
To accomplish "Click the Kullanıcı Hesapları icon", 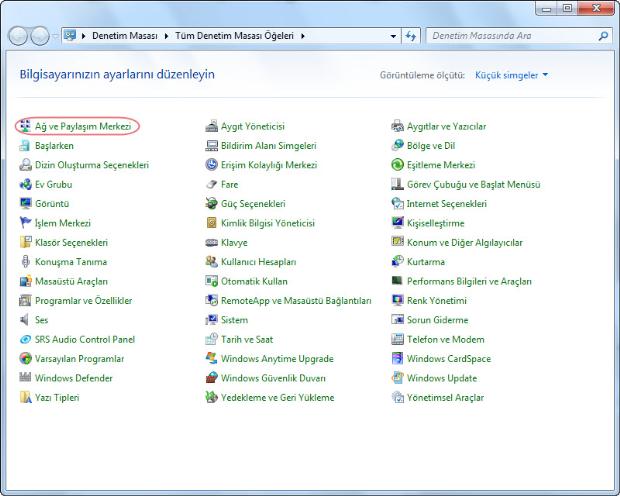I will coord(212,262).
